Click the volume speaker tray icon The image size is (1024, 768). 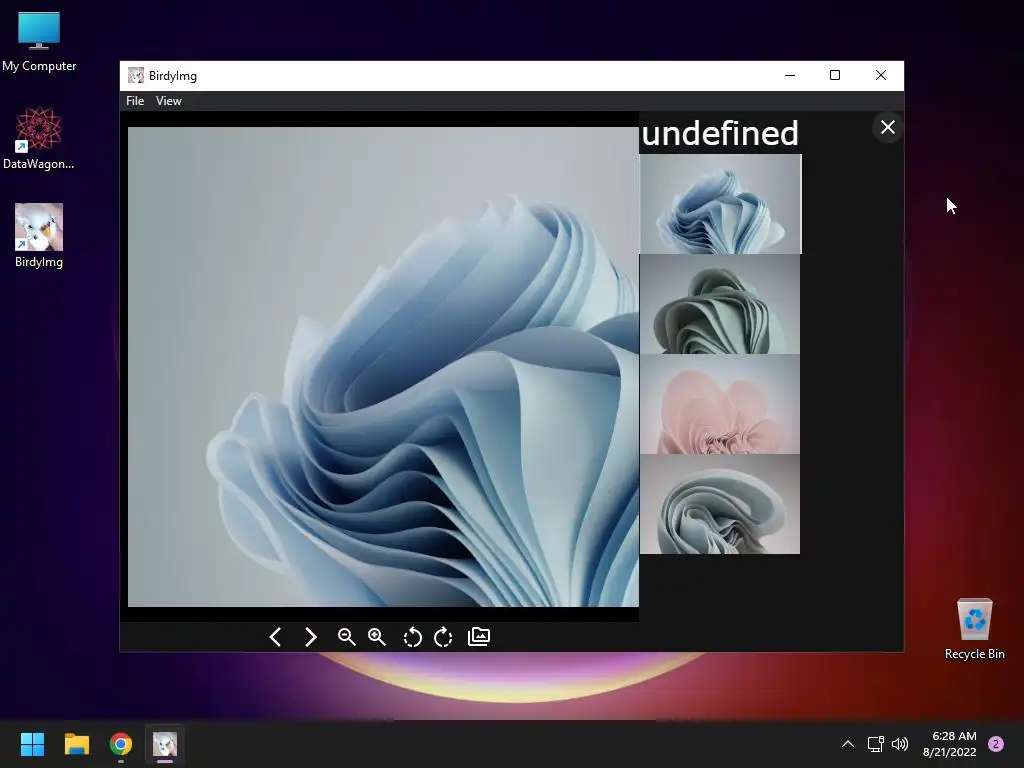pos(900,744)
